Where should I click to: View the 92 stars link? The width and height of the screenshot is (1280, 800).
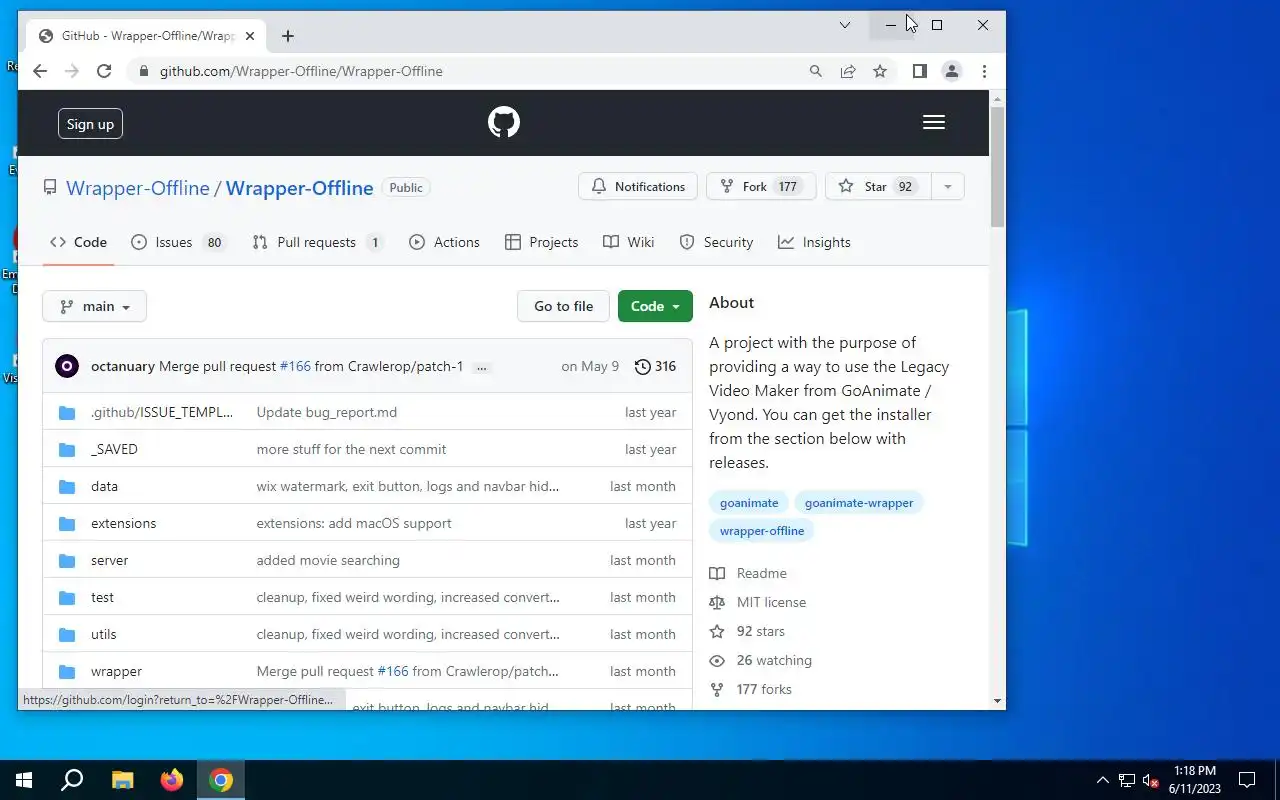pos(747,631)
